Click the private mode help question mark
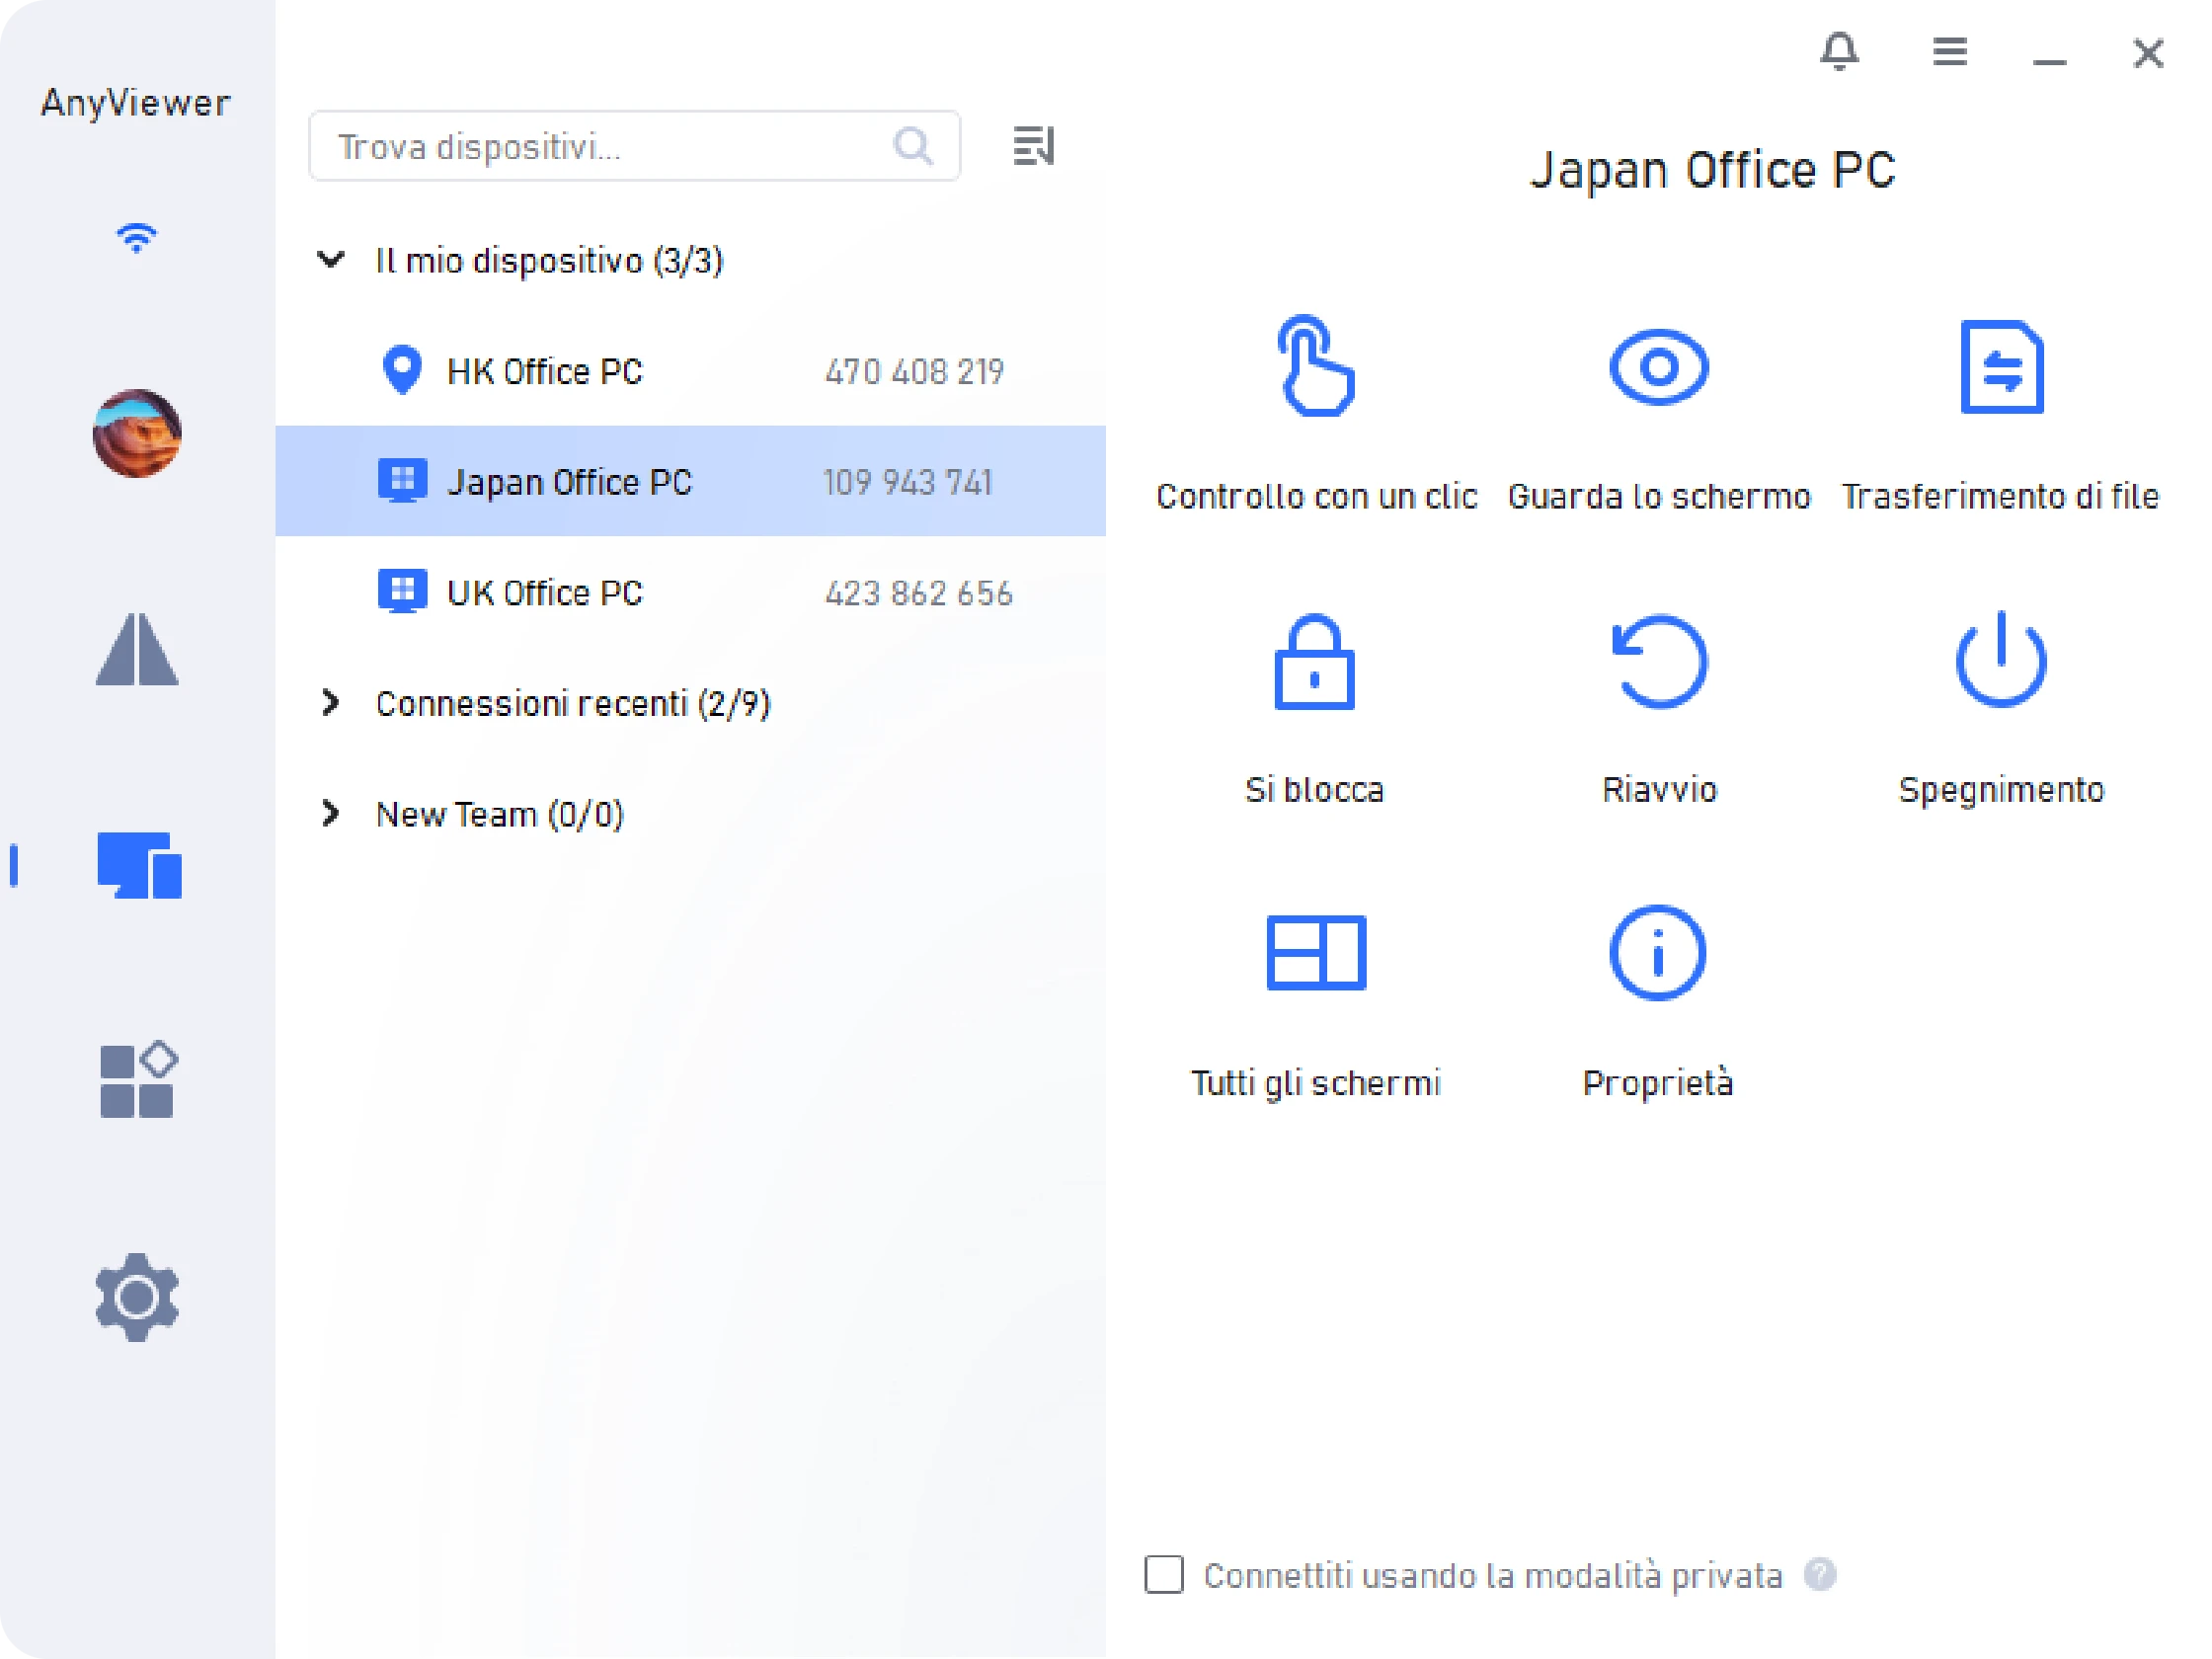The image size is (2212, 1659). click(1819, 1574)
